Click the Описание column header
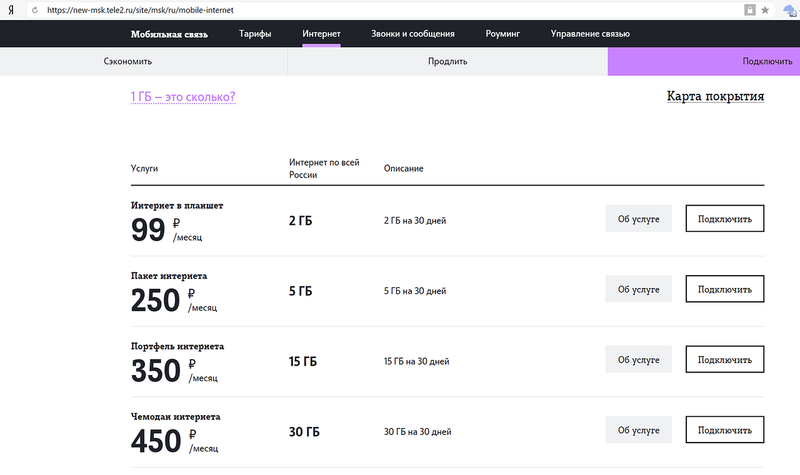Image resolution: width=800 pixels, height=475 pixels. [x=404, y=168]
